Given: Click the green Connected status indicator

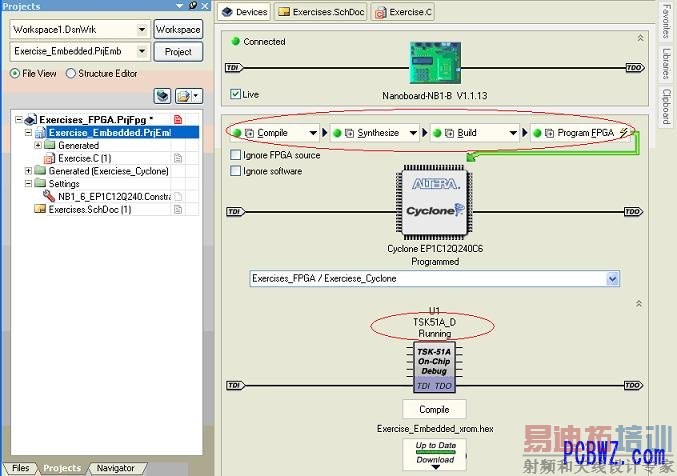Looking at the screenshot, I should pyautogui.click(x=236, y=41).
